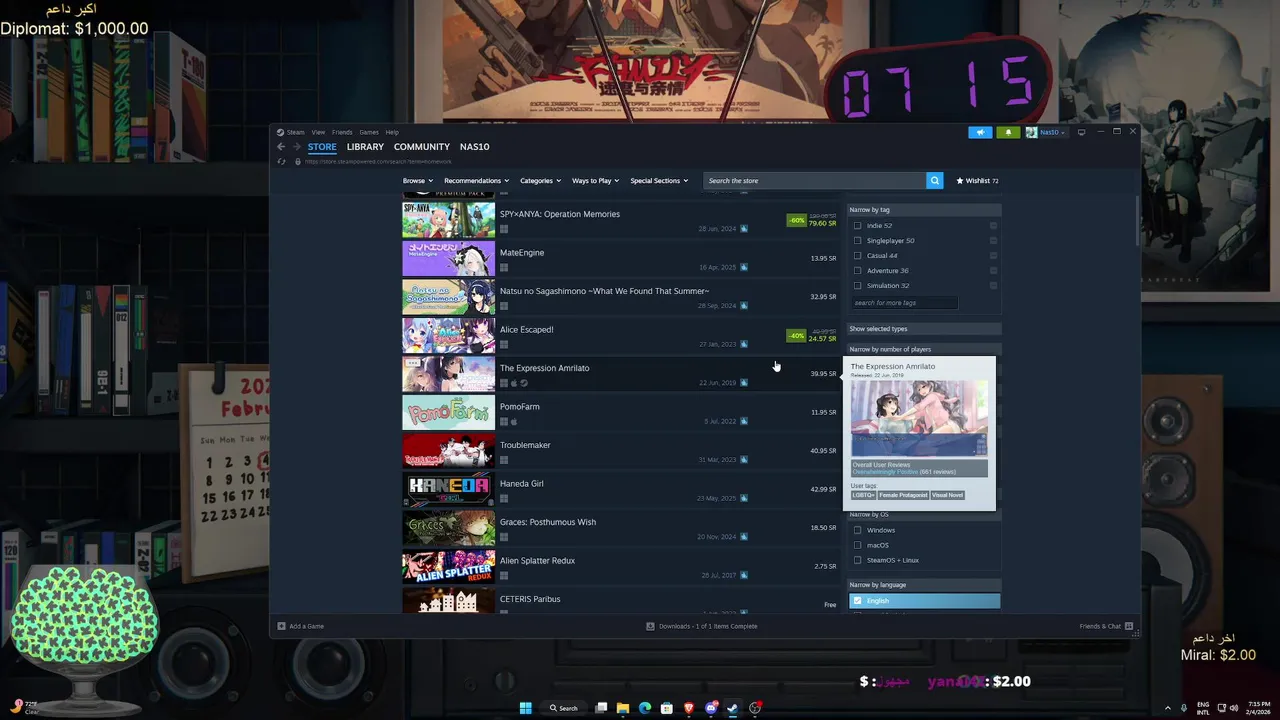Open the Windows Start button
The height and width of the screenshot is (720, 1280).
[x=525, y=708]
